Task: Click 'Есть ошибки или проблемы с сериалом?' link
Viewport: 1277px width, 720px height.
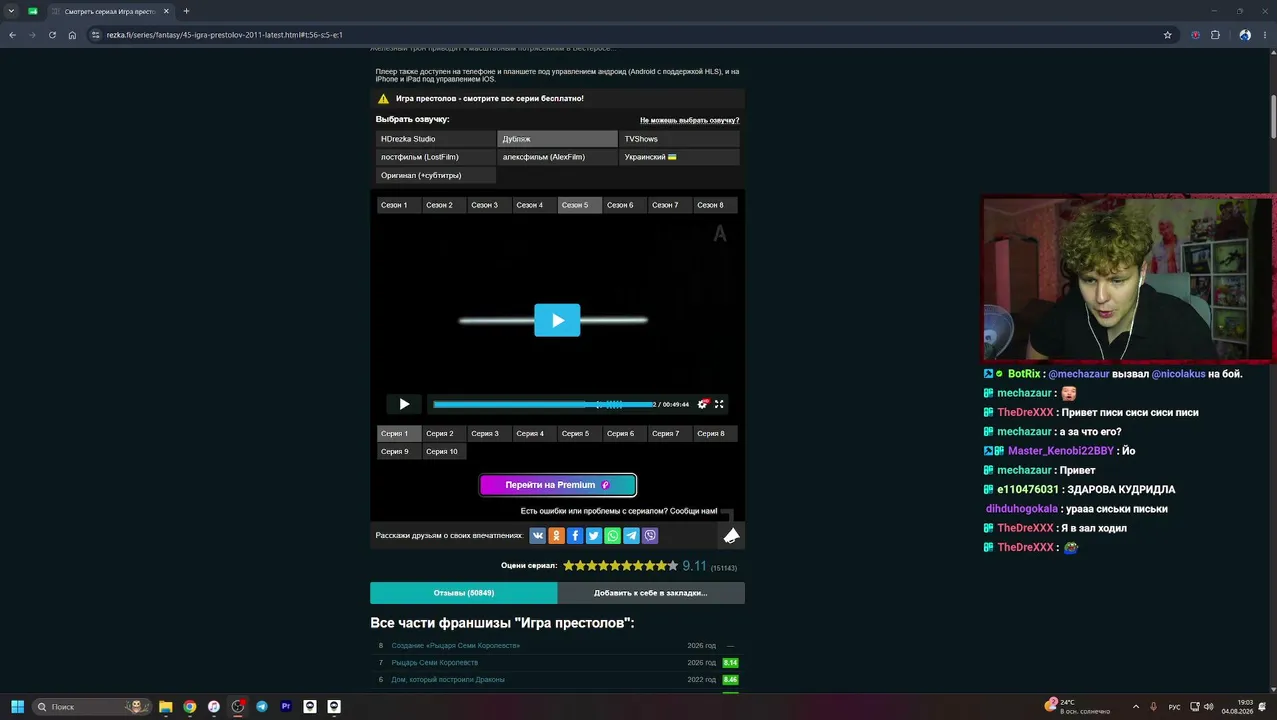Action: click(619, 511)
